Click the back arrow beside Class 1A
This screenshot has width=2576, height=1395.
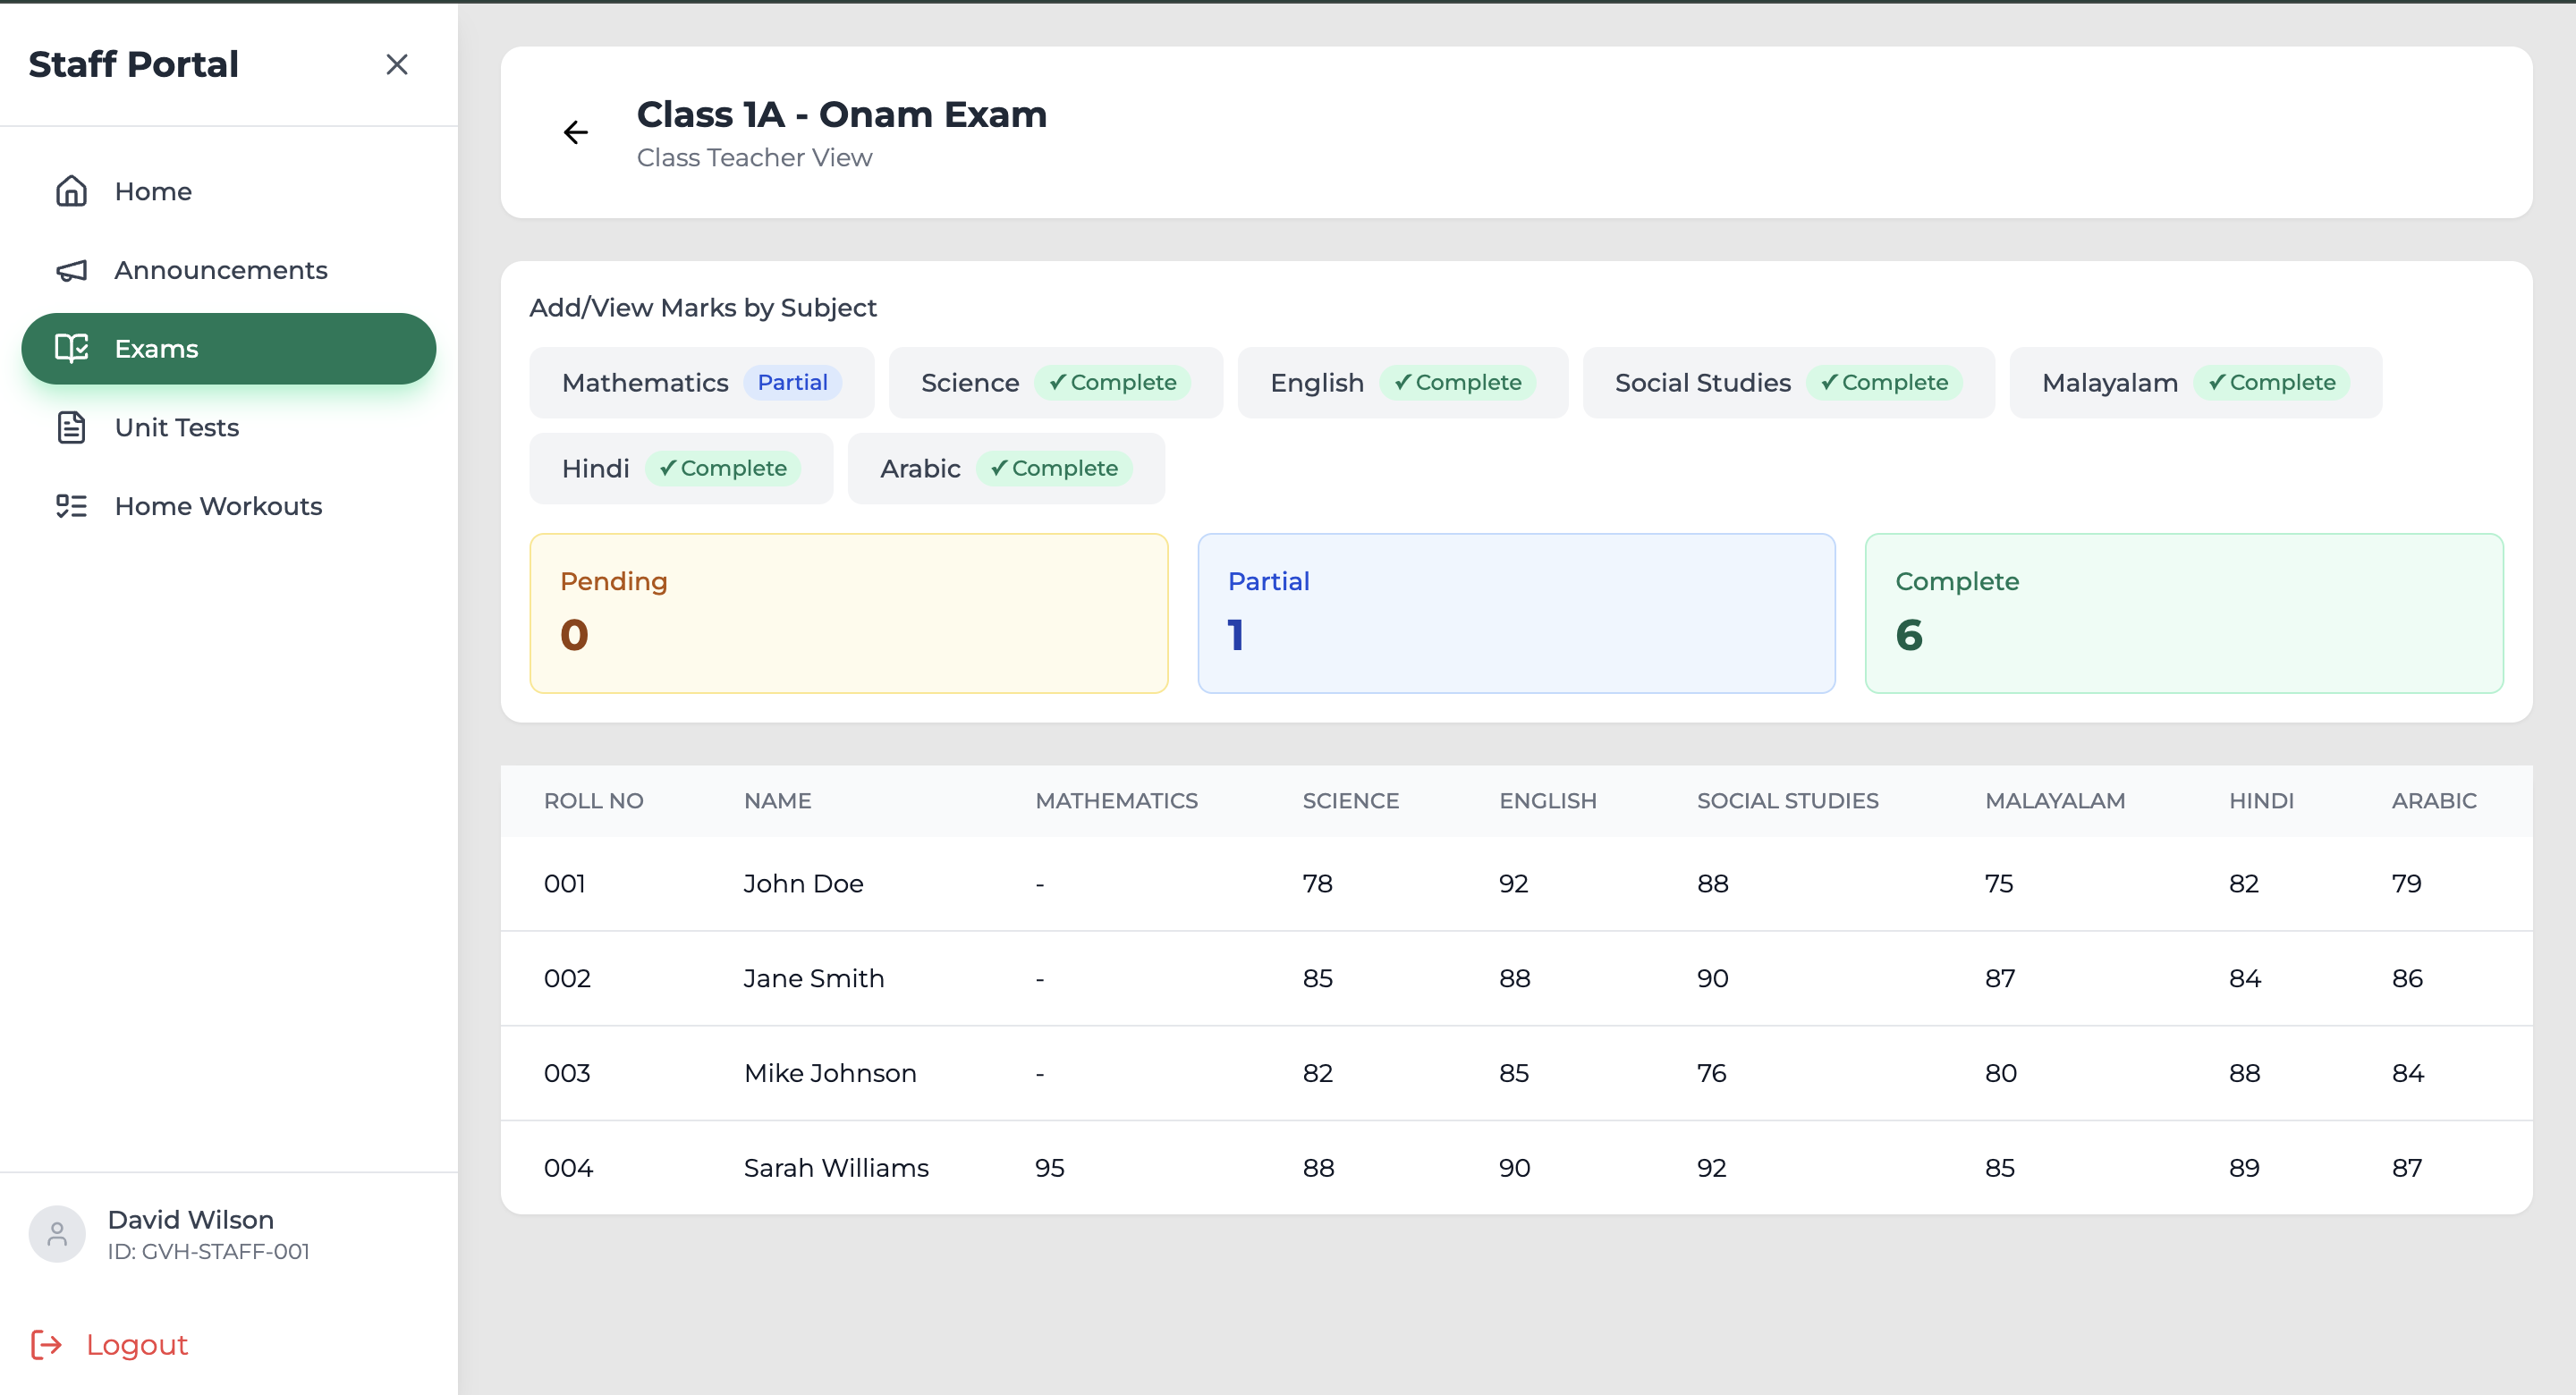pyautogui.click(x=575, y=132)
